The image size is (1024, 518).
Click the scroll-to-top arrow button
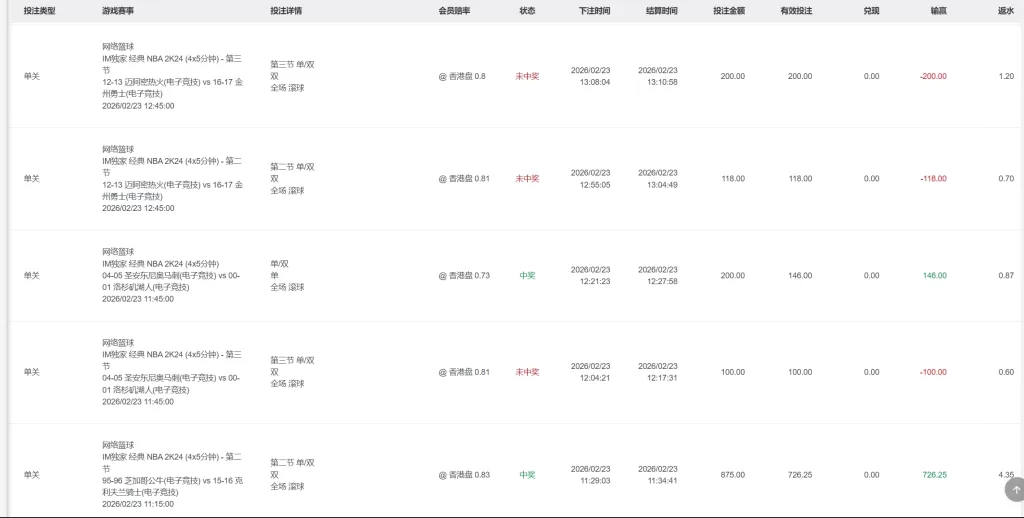[1013, 490]
